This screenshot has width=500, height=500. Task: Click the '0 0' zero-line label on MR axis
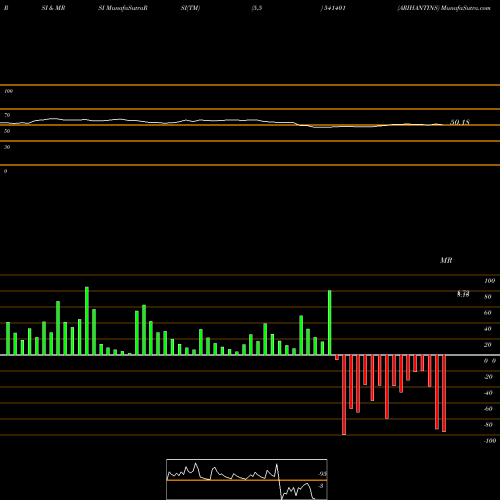pos(490,361)
